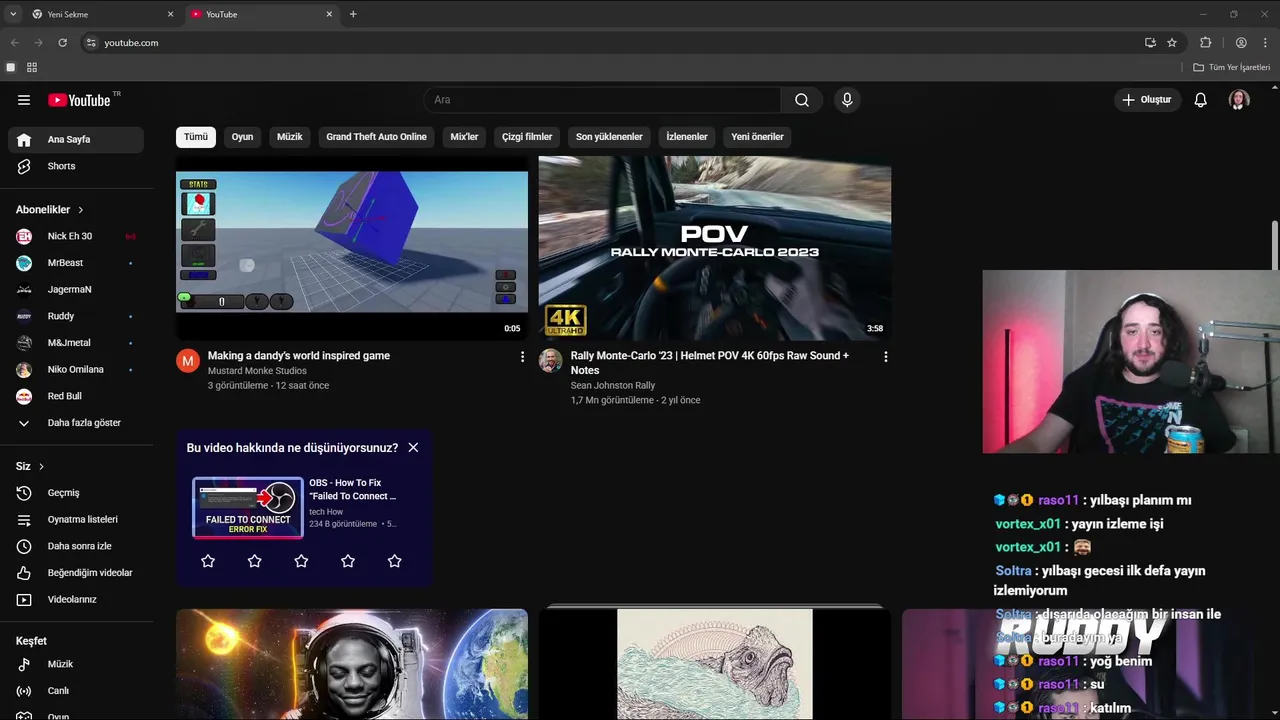The width and height of the screenshot is (1280, 720).
Task: Rate the OBS video three stars
Action: click(x=301, y=561)
